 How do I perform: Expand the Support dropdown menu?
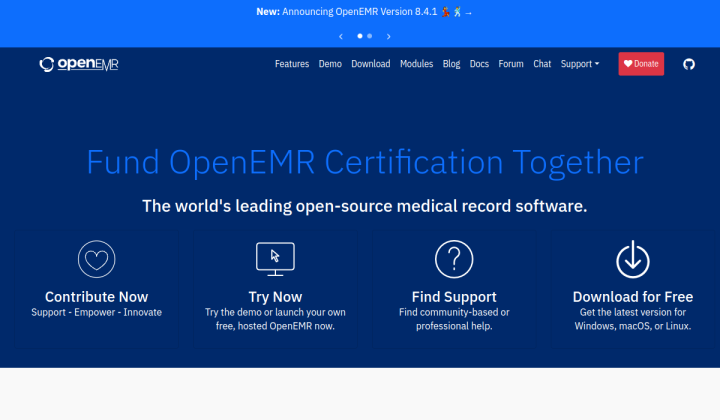[x=579, y=64]
